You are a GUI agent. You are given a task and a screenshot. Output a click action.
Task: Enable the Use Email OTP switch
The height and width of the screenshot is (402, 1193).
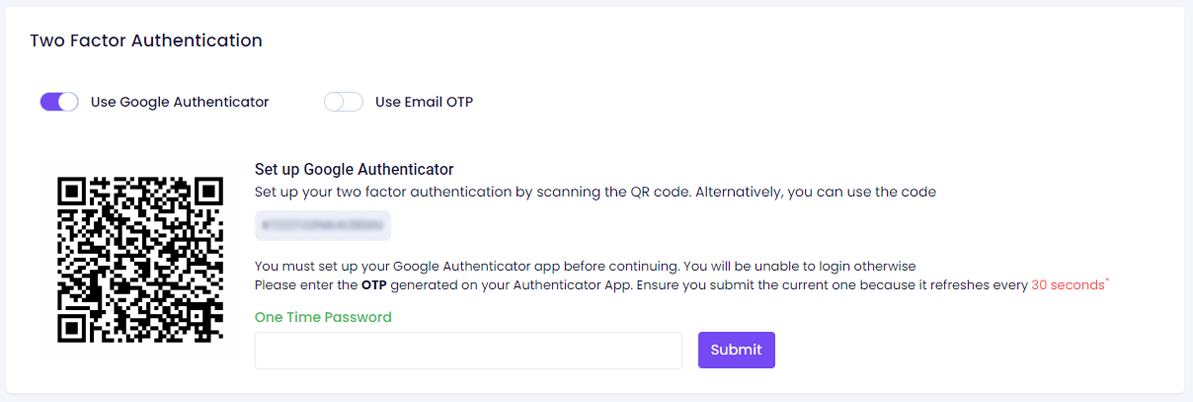coord(343,102)
